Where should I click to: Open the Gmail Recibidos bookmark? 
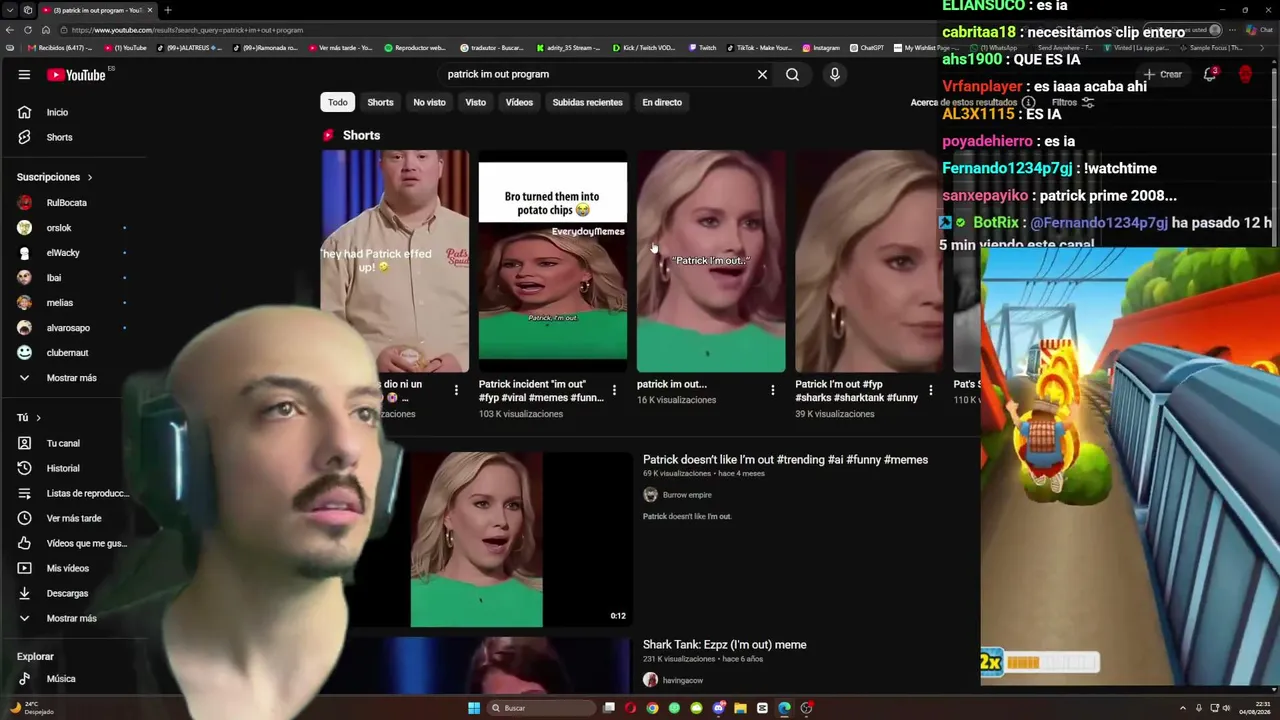pos(61,48)
